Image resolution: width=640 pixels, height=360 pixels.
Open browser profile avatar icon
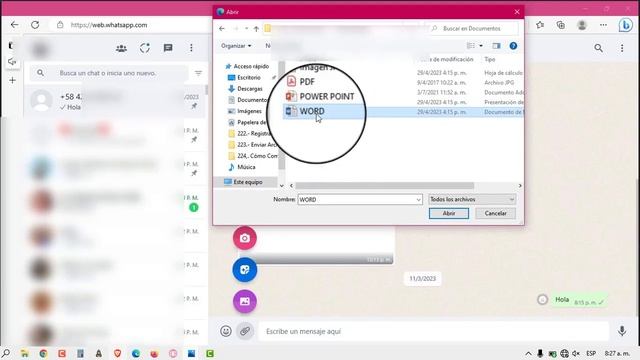pos(582,25)
